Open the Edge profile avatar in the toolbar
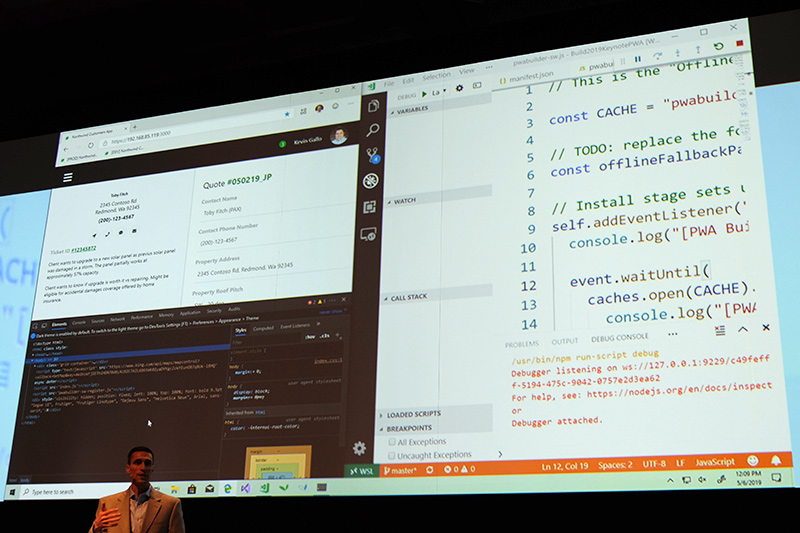 tap(319, 109)
